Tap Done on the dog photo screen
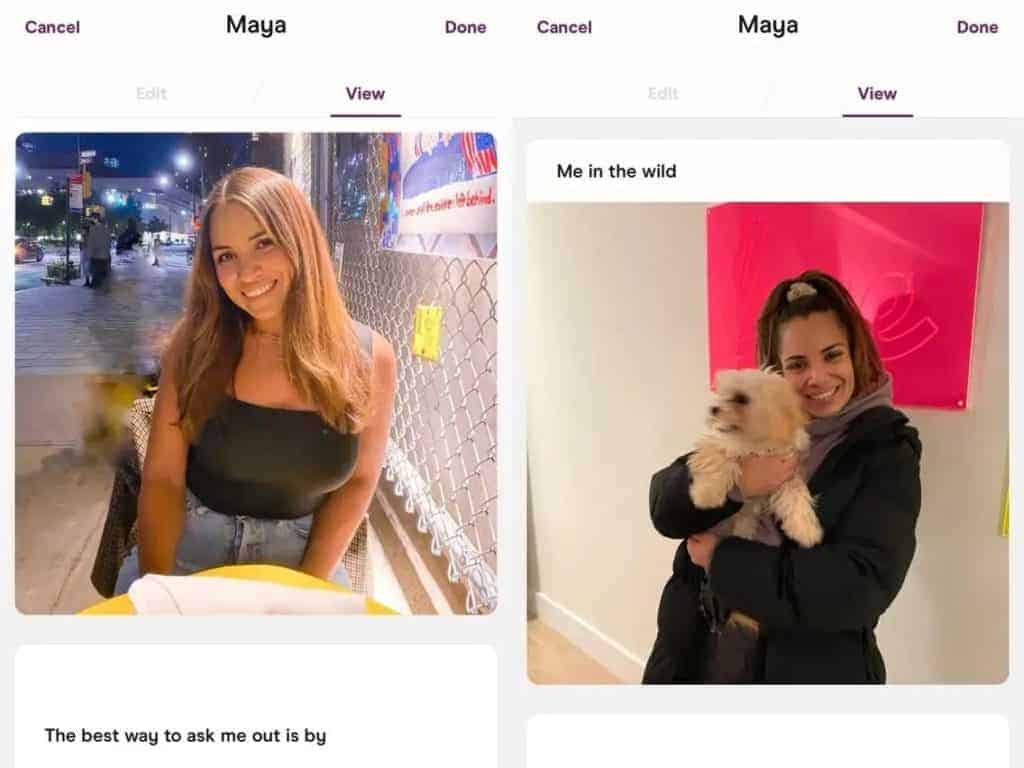1024x768 pixels. [978, 27]
